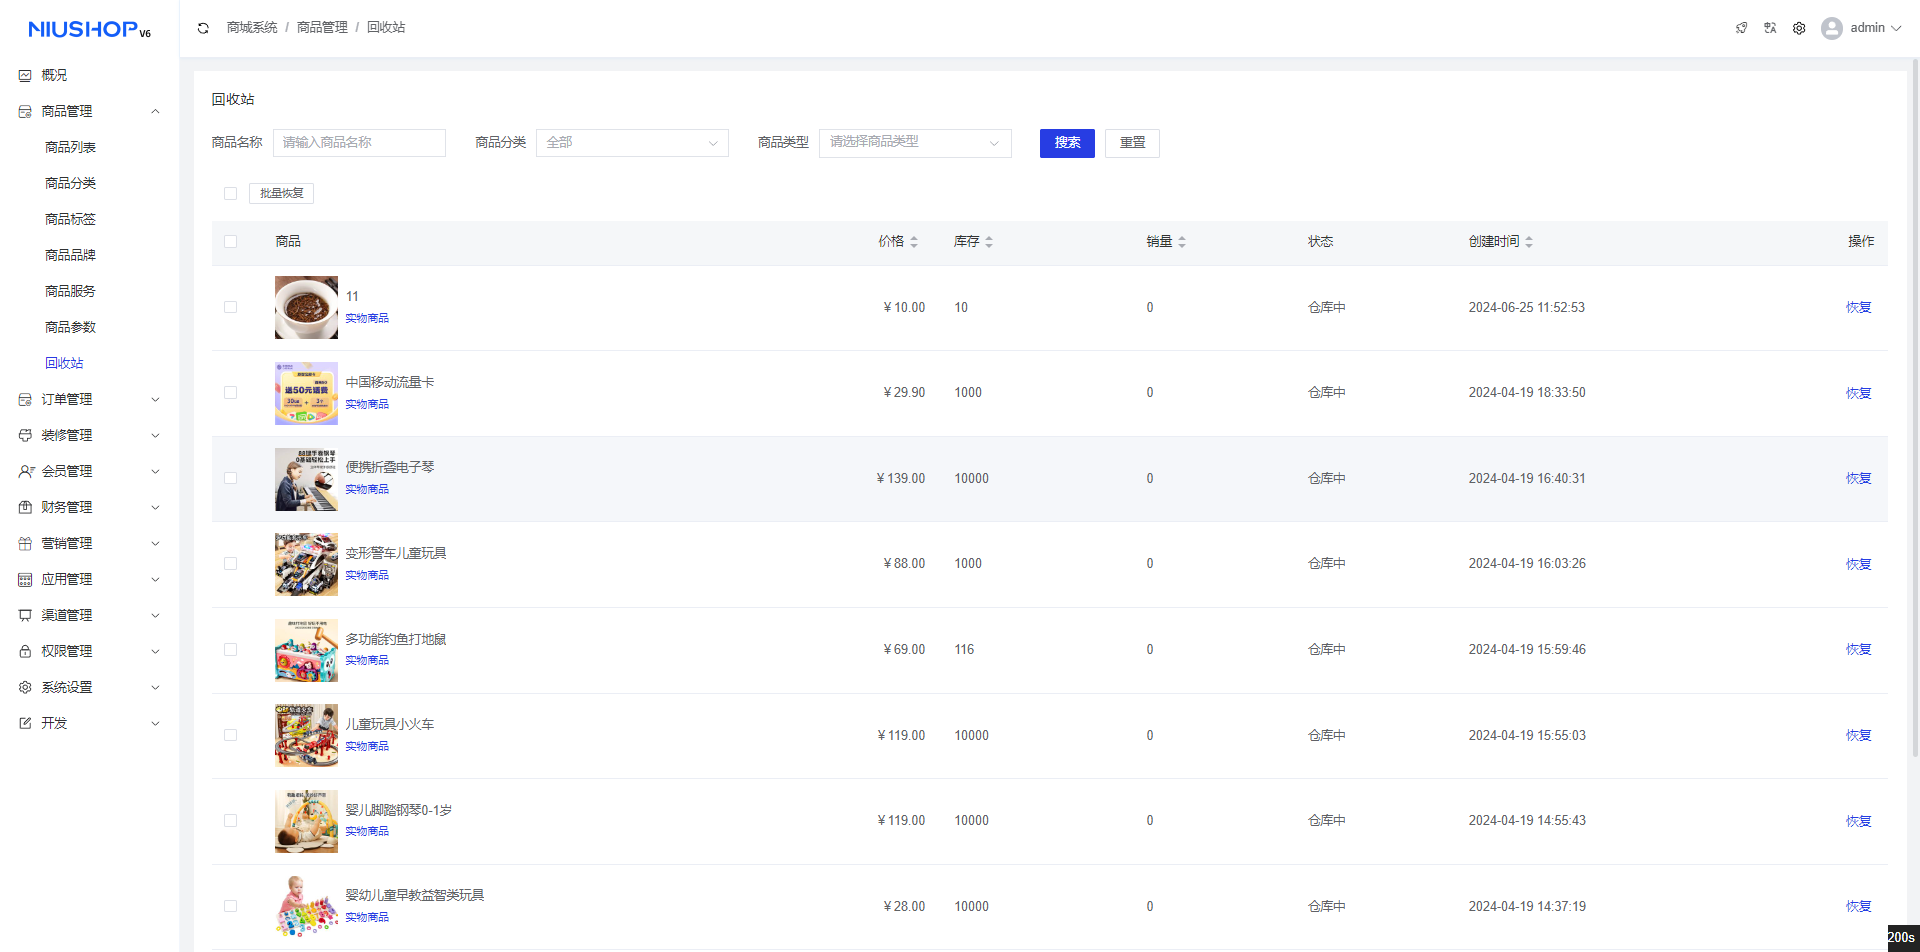Screen dimensions: 1920x952
Task: Check the row for 中国移动流量卡
Action: click(231, 393)
